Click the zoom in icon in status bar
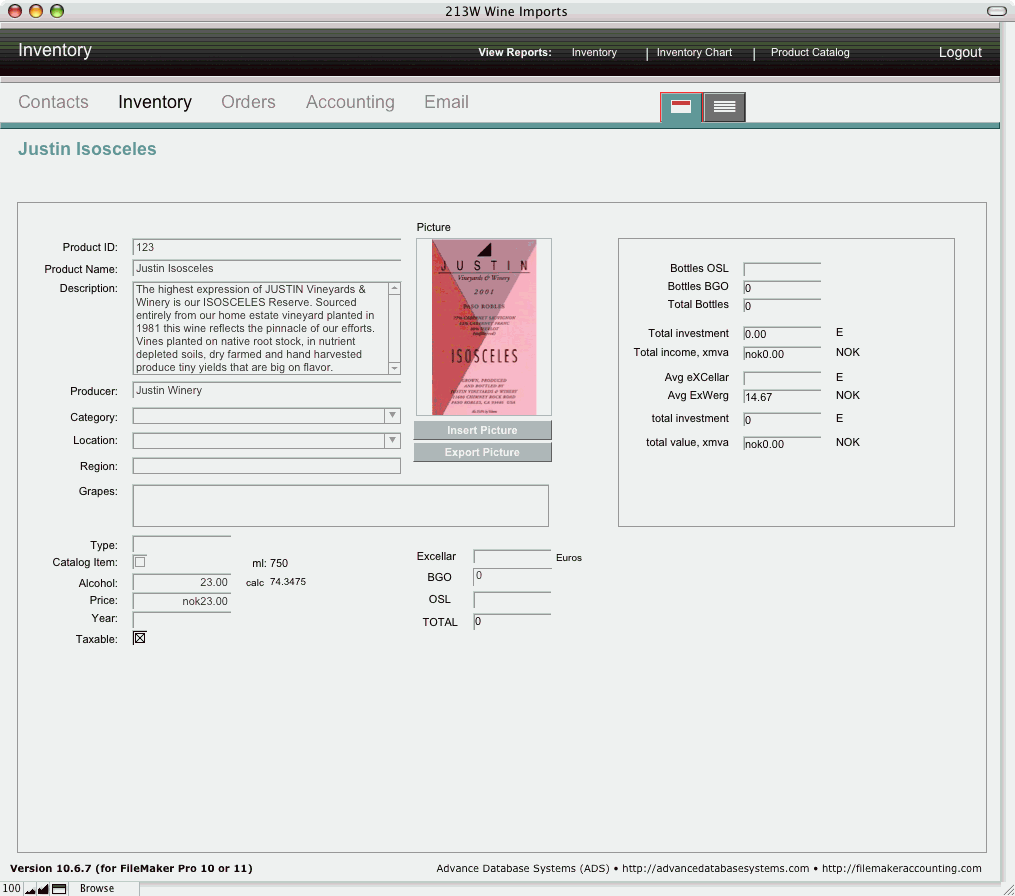The height and width of the screenshot is (896, 1015). pyautogui.click(x=43, y=889)
